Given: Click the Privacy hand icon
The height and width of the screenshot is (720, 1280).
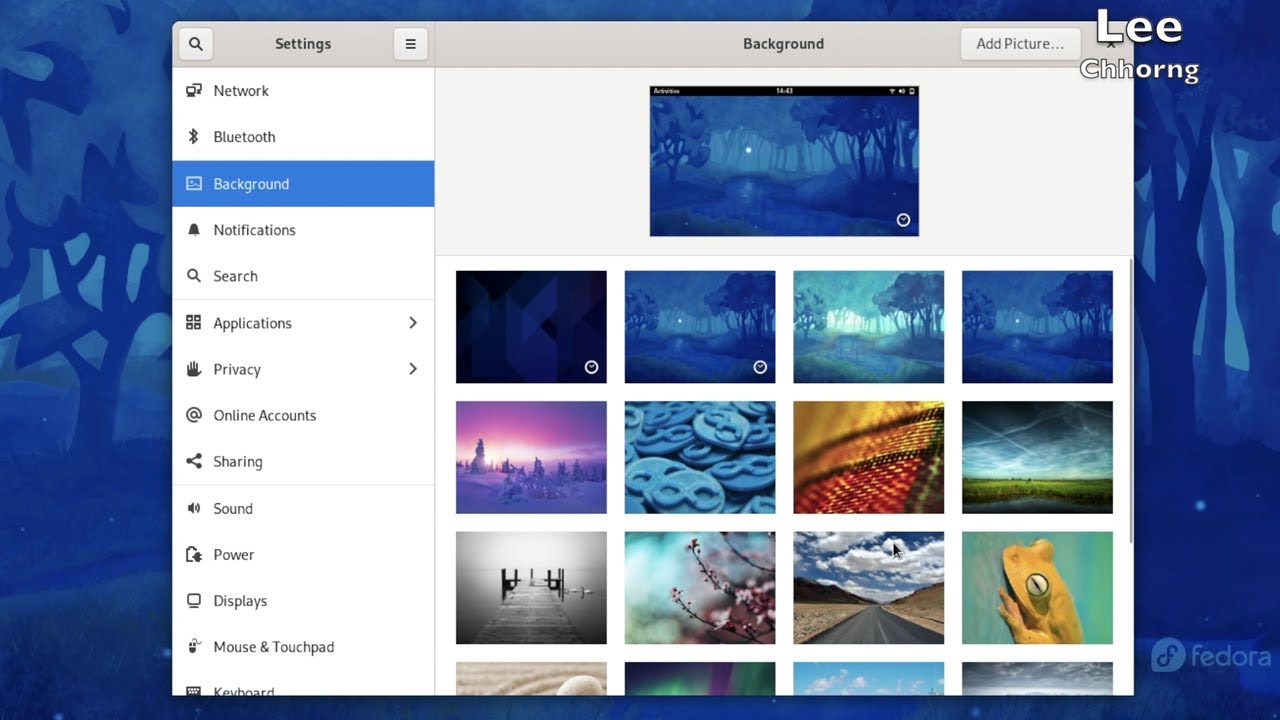Looking at the screenshot, I should click(x=194, y=369).
